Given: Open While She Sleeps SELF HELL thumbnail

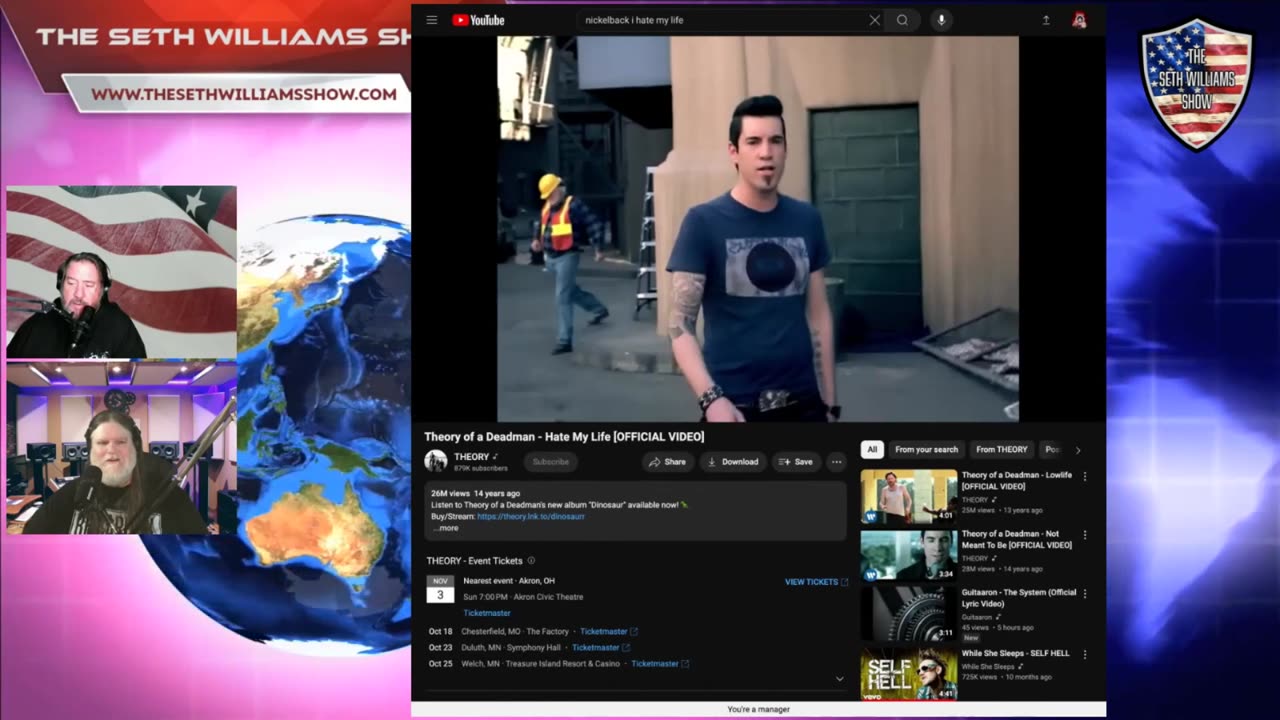Looking at the screenshot, I should point(909,673).
